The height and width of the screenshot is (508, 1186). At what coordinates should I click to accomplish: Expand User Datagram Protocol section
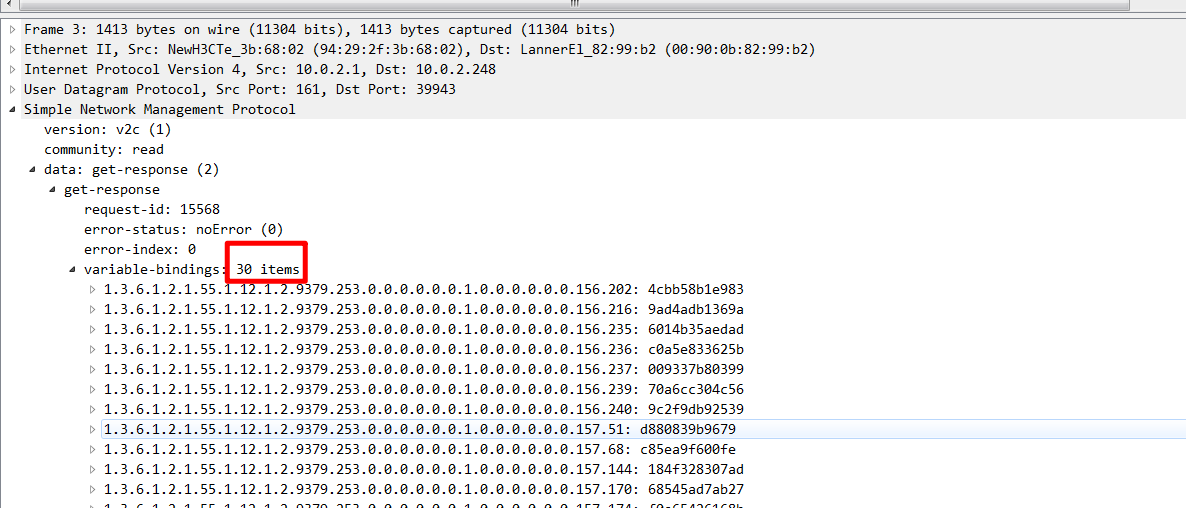pyautogui.click(x=12, y=89)
